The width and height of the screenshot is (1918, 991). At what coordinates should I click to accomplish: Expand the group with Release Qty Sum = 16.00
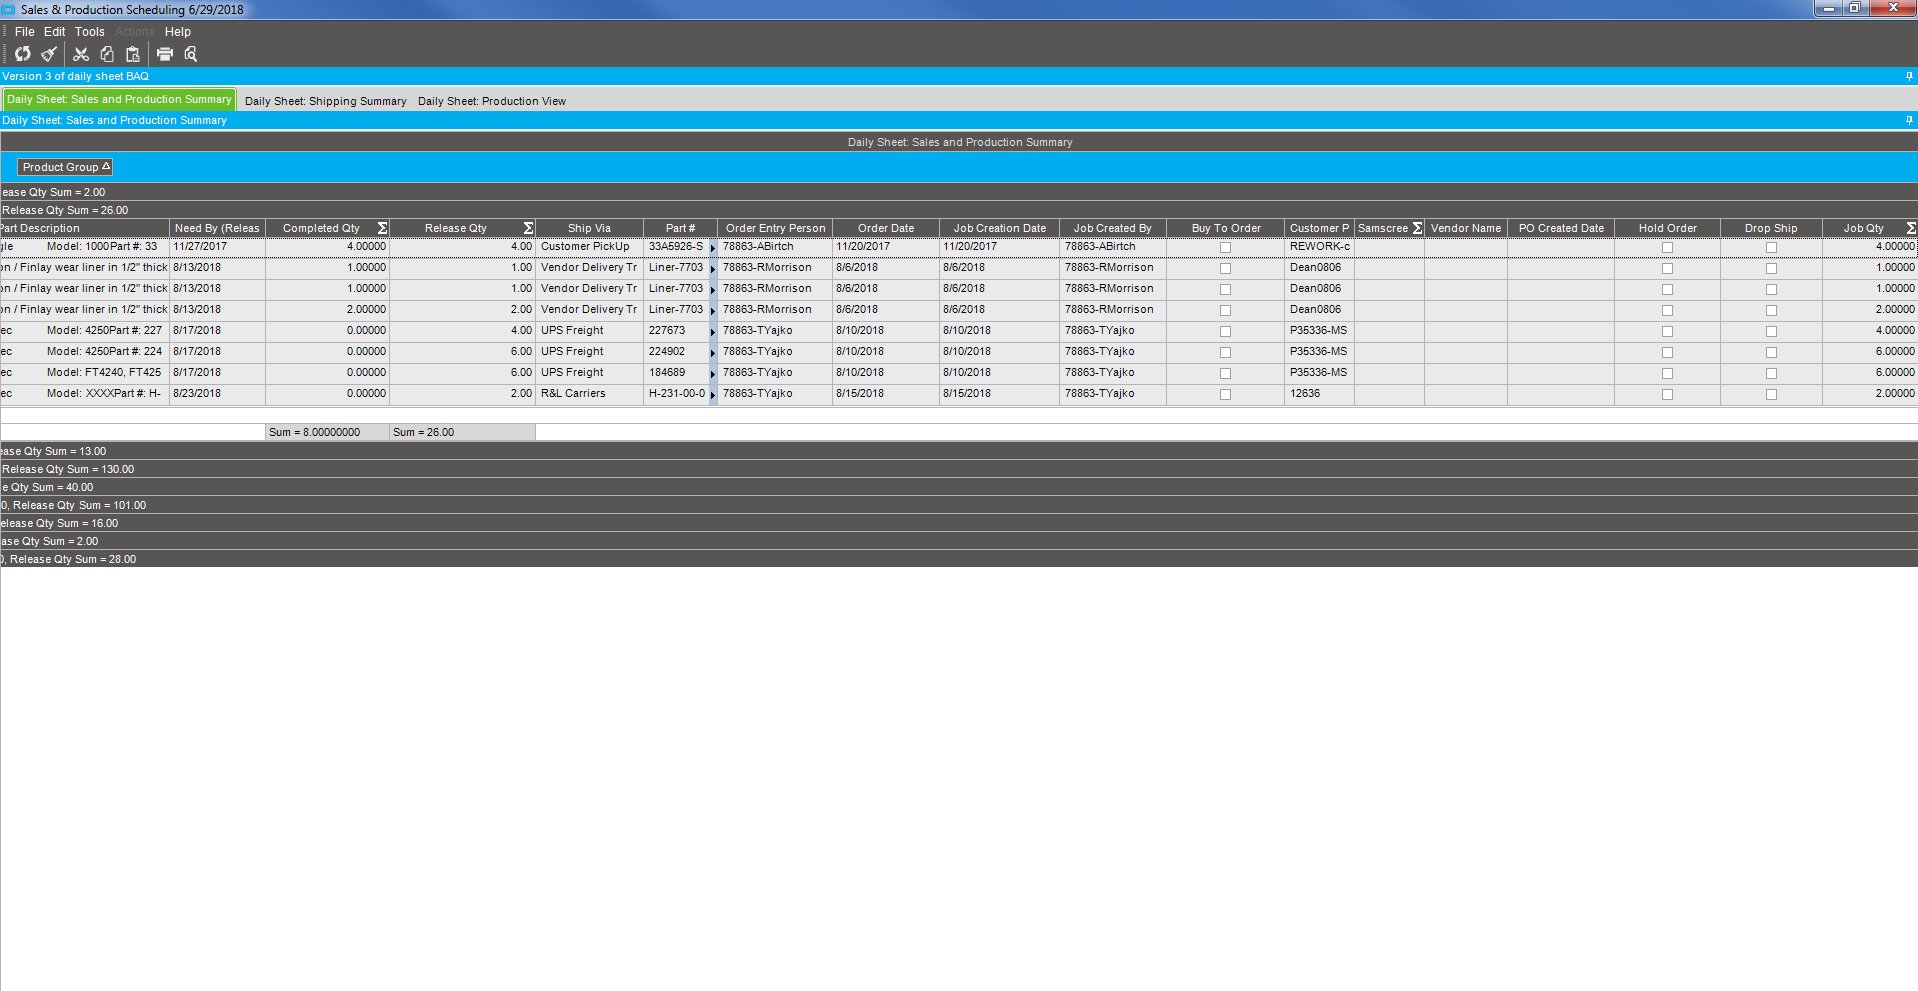tap(959, 523)
